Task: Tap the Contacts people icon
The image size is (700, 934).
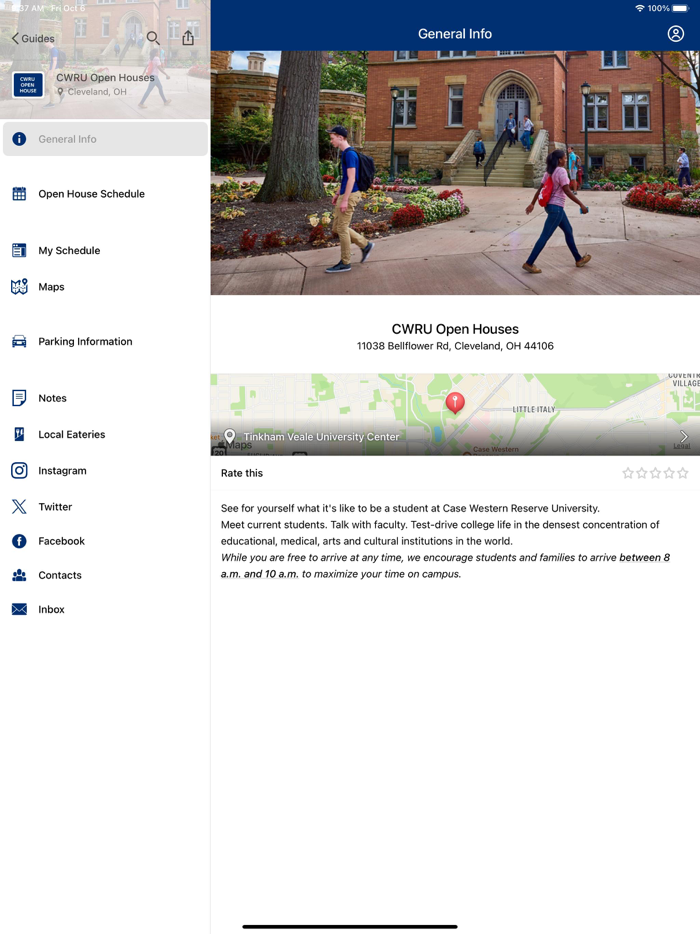Action: click(x=19, y=575)
